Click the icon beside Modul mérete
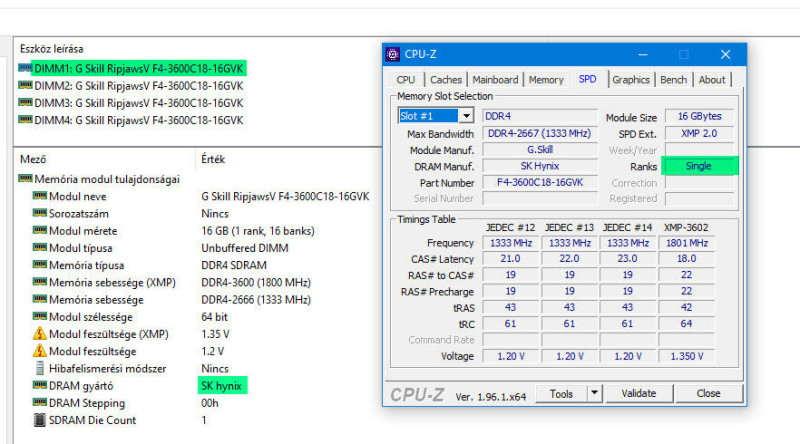The height and width of the screenshot is (444, 800). click(x=39, y=230)
